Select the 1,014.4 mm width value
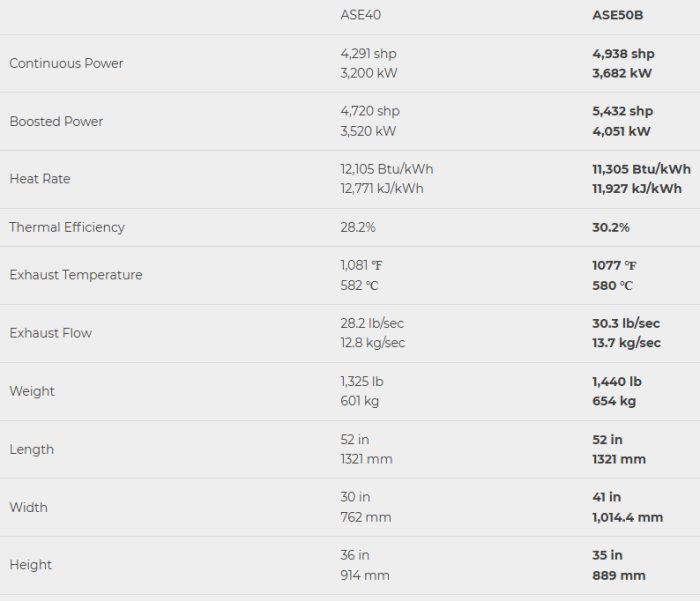Screen dimensions: 700x601 [627, 517]
